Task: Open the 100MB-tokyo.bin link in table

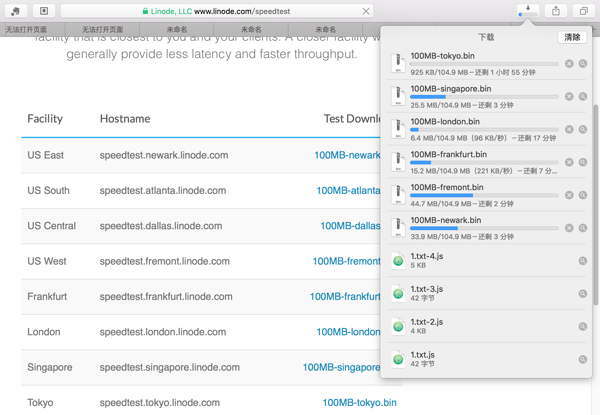Action: pos(359,403)
